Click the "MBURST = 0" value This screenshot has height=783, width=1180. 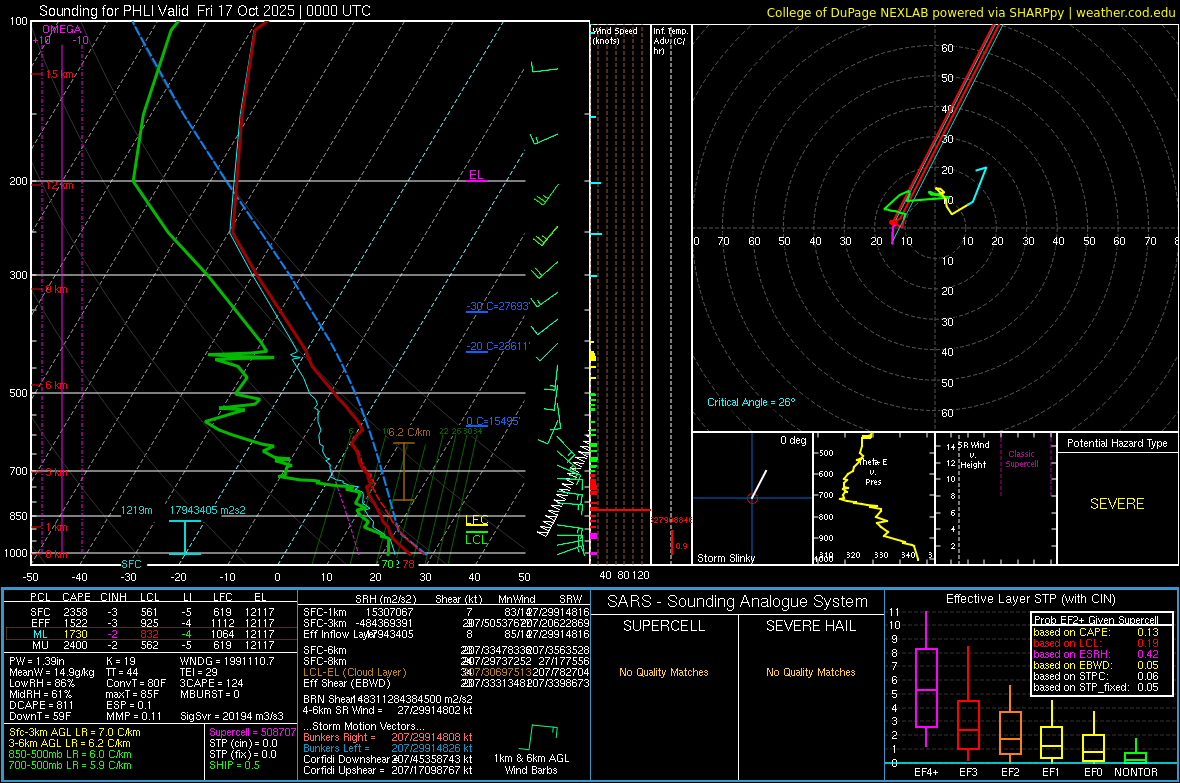coord(209,694)
